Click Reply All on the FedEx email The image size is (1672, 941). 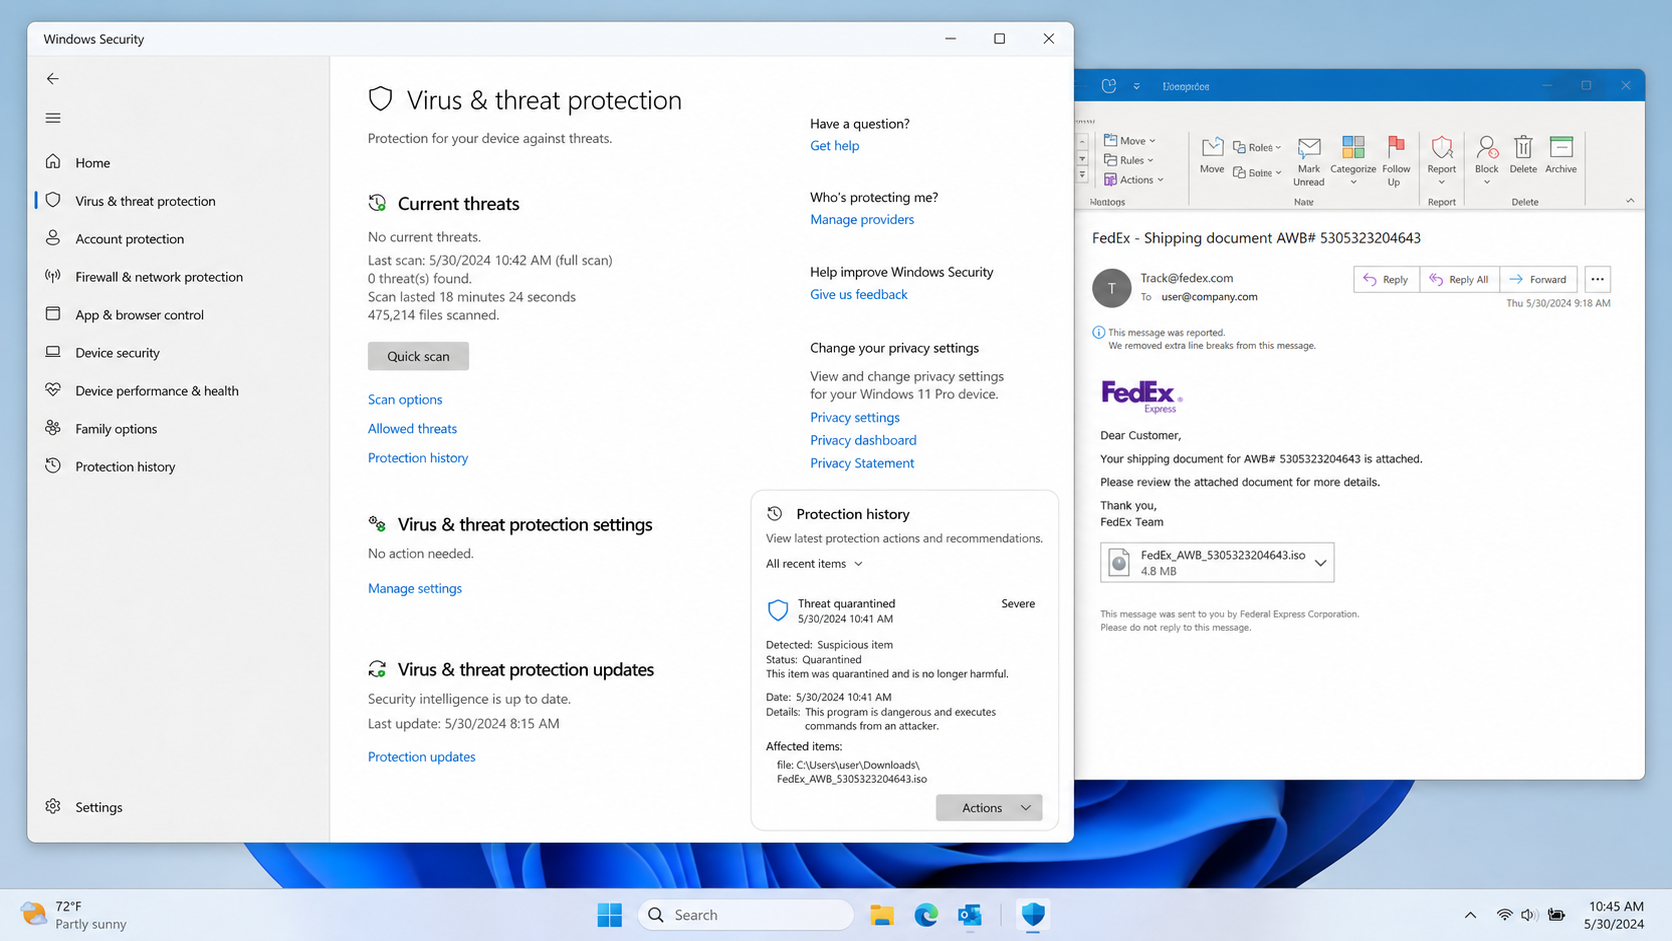(1459, 279)
